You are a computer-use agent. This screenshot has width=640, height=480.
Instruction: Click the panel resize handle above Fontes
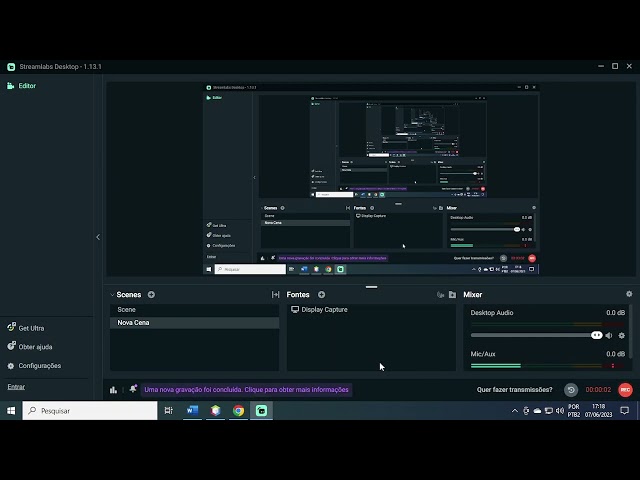tap(371, 287)
